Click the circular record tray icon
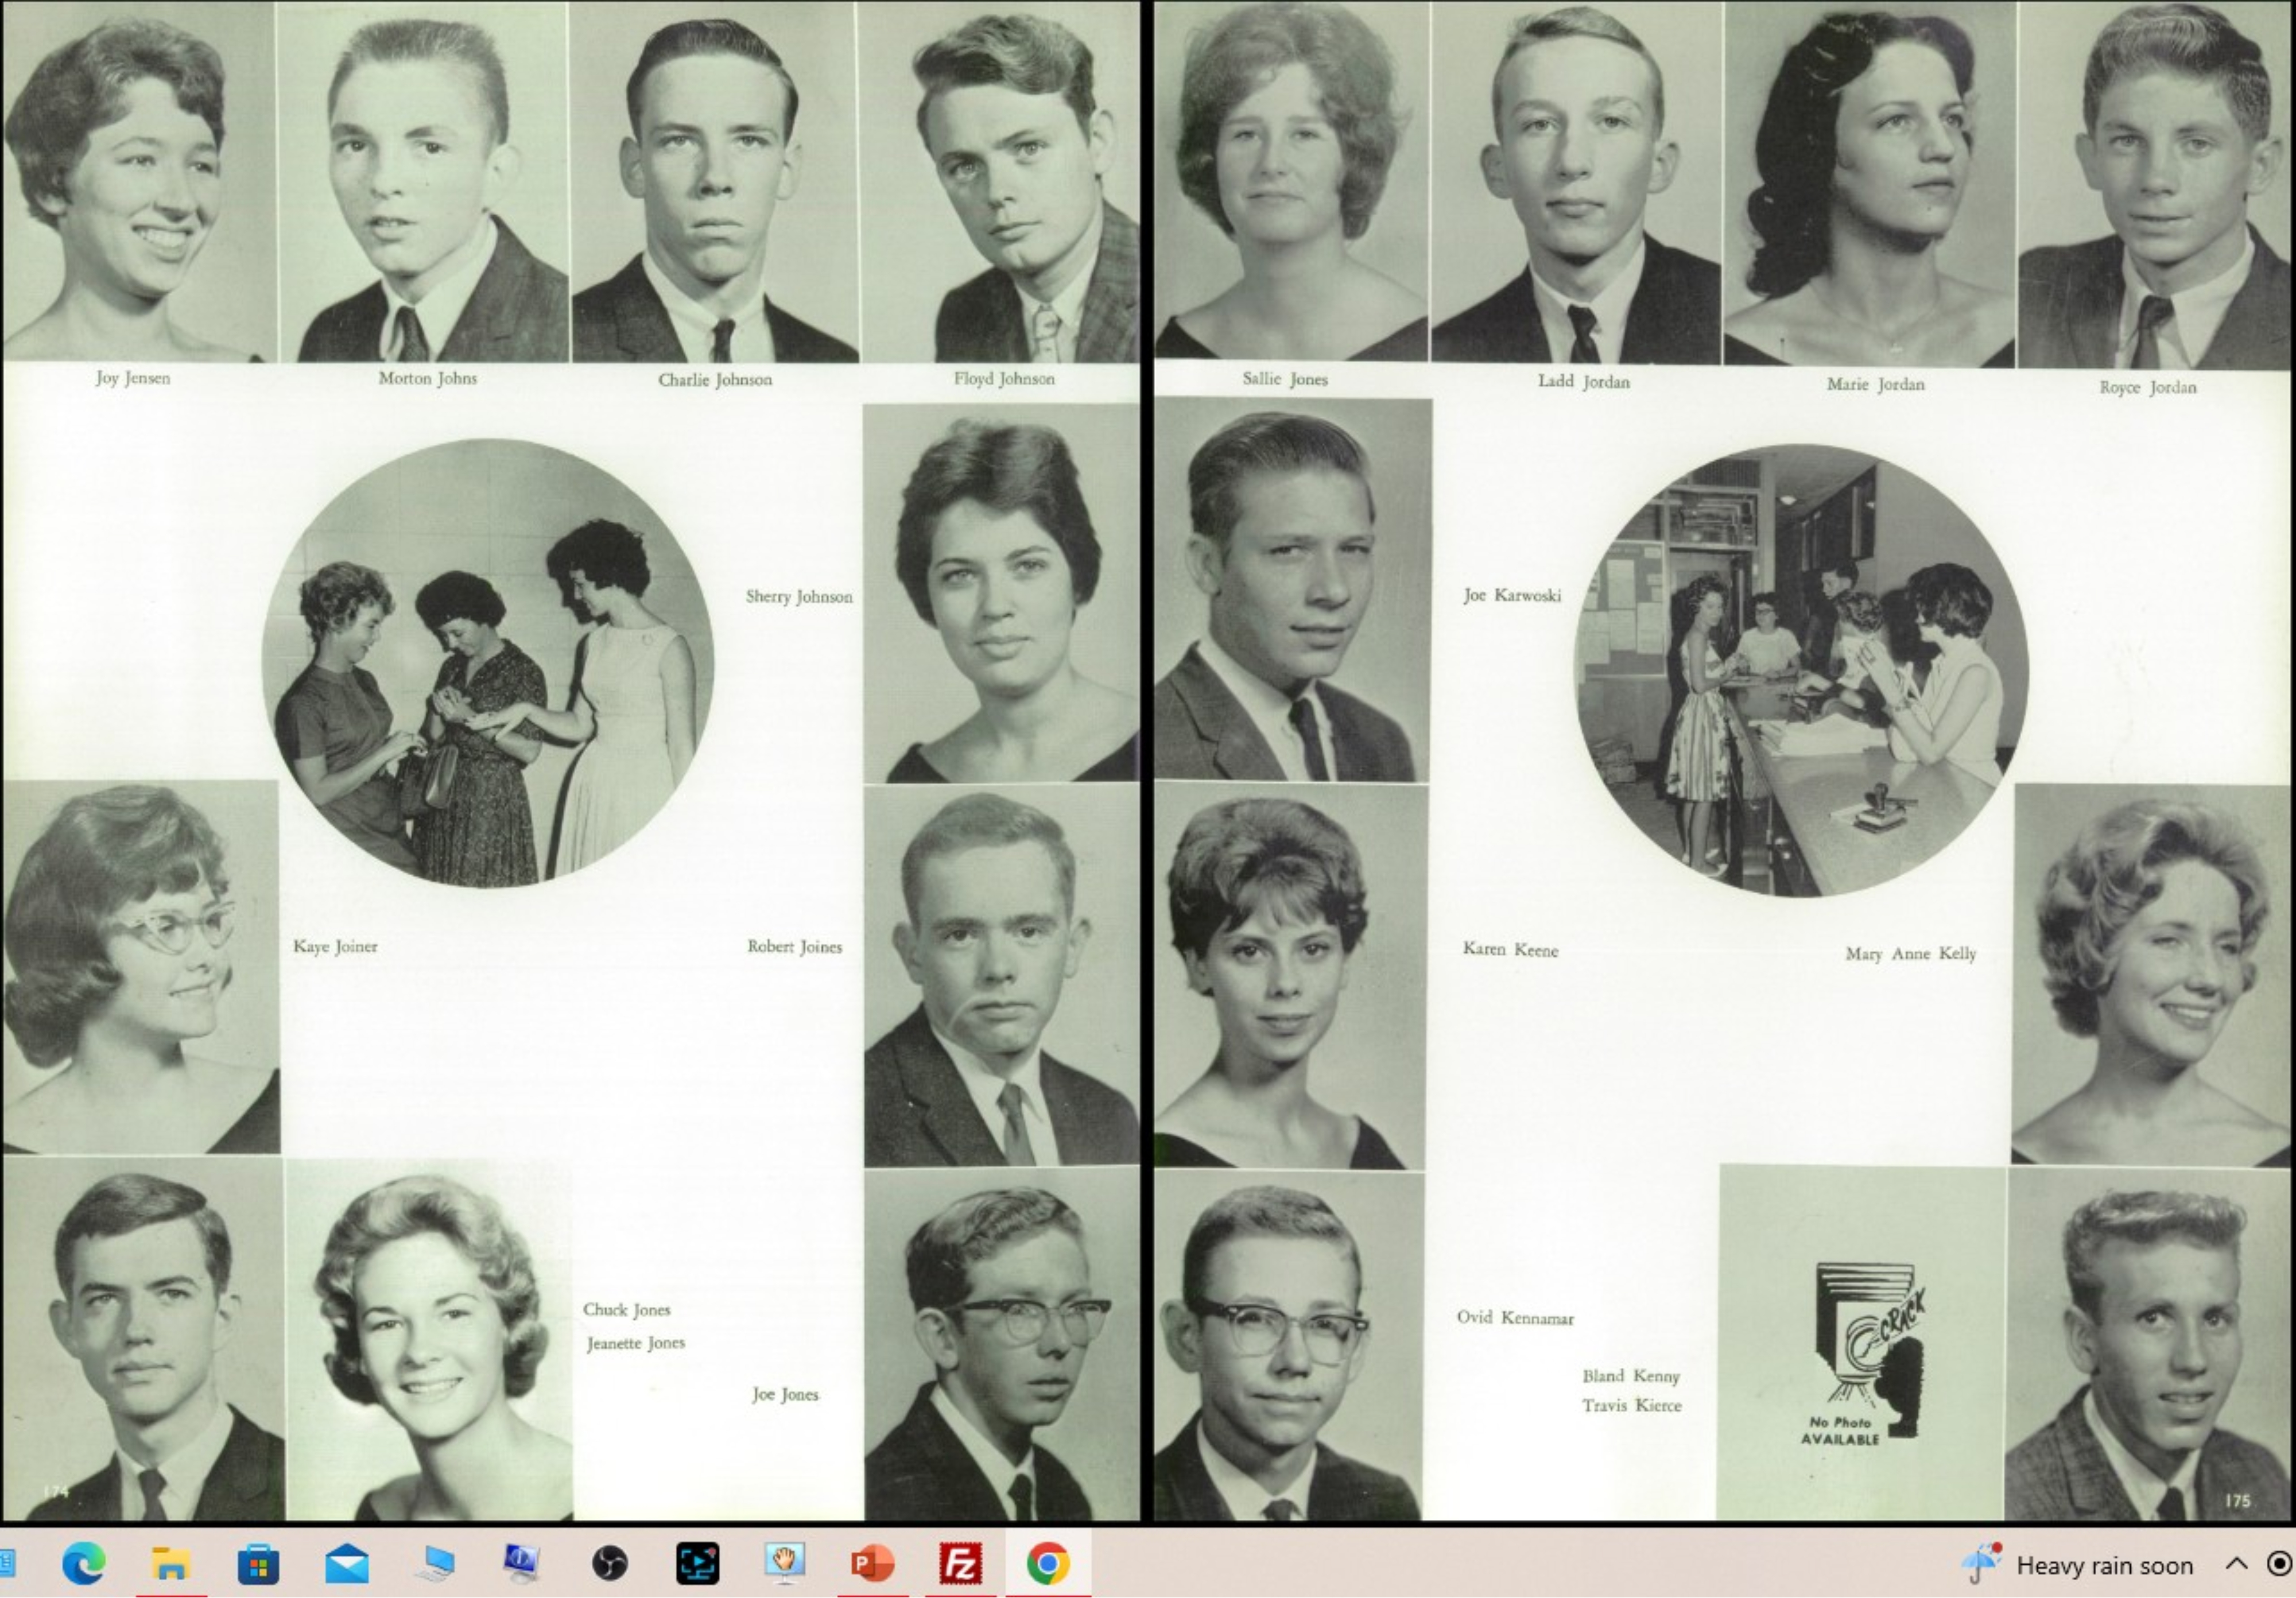 tap(2279, 1564)
